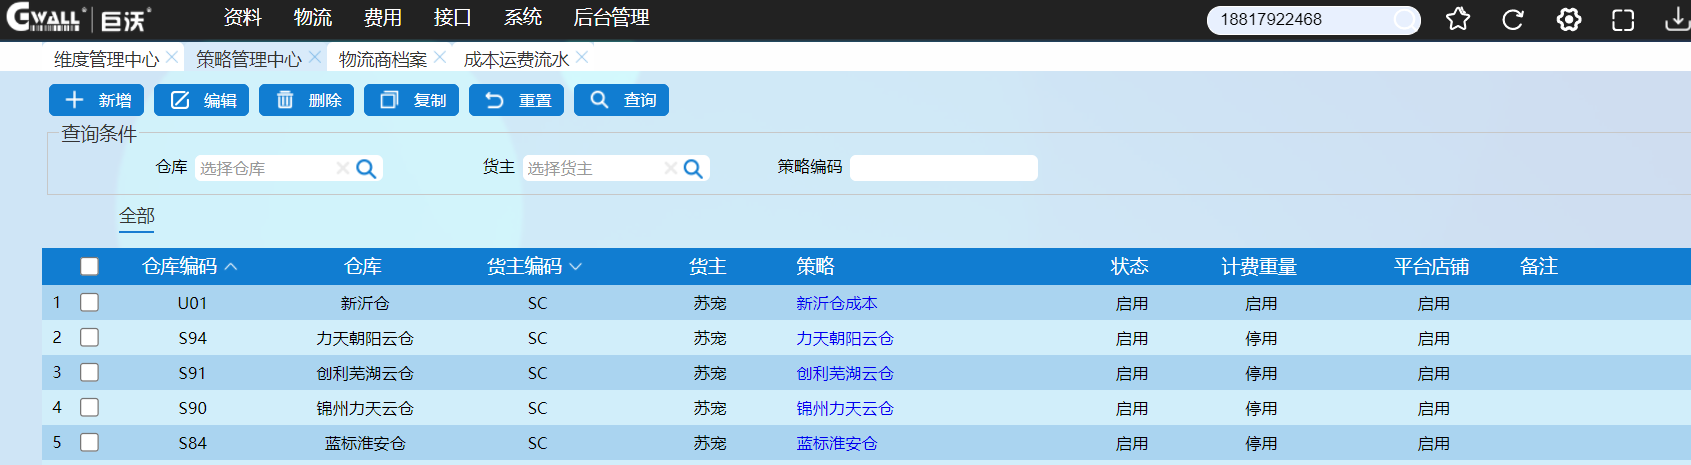This screenshot has height=465, width=1691.
Task: Select the 全部 filter tab
Action: [x=137, y=215]
